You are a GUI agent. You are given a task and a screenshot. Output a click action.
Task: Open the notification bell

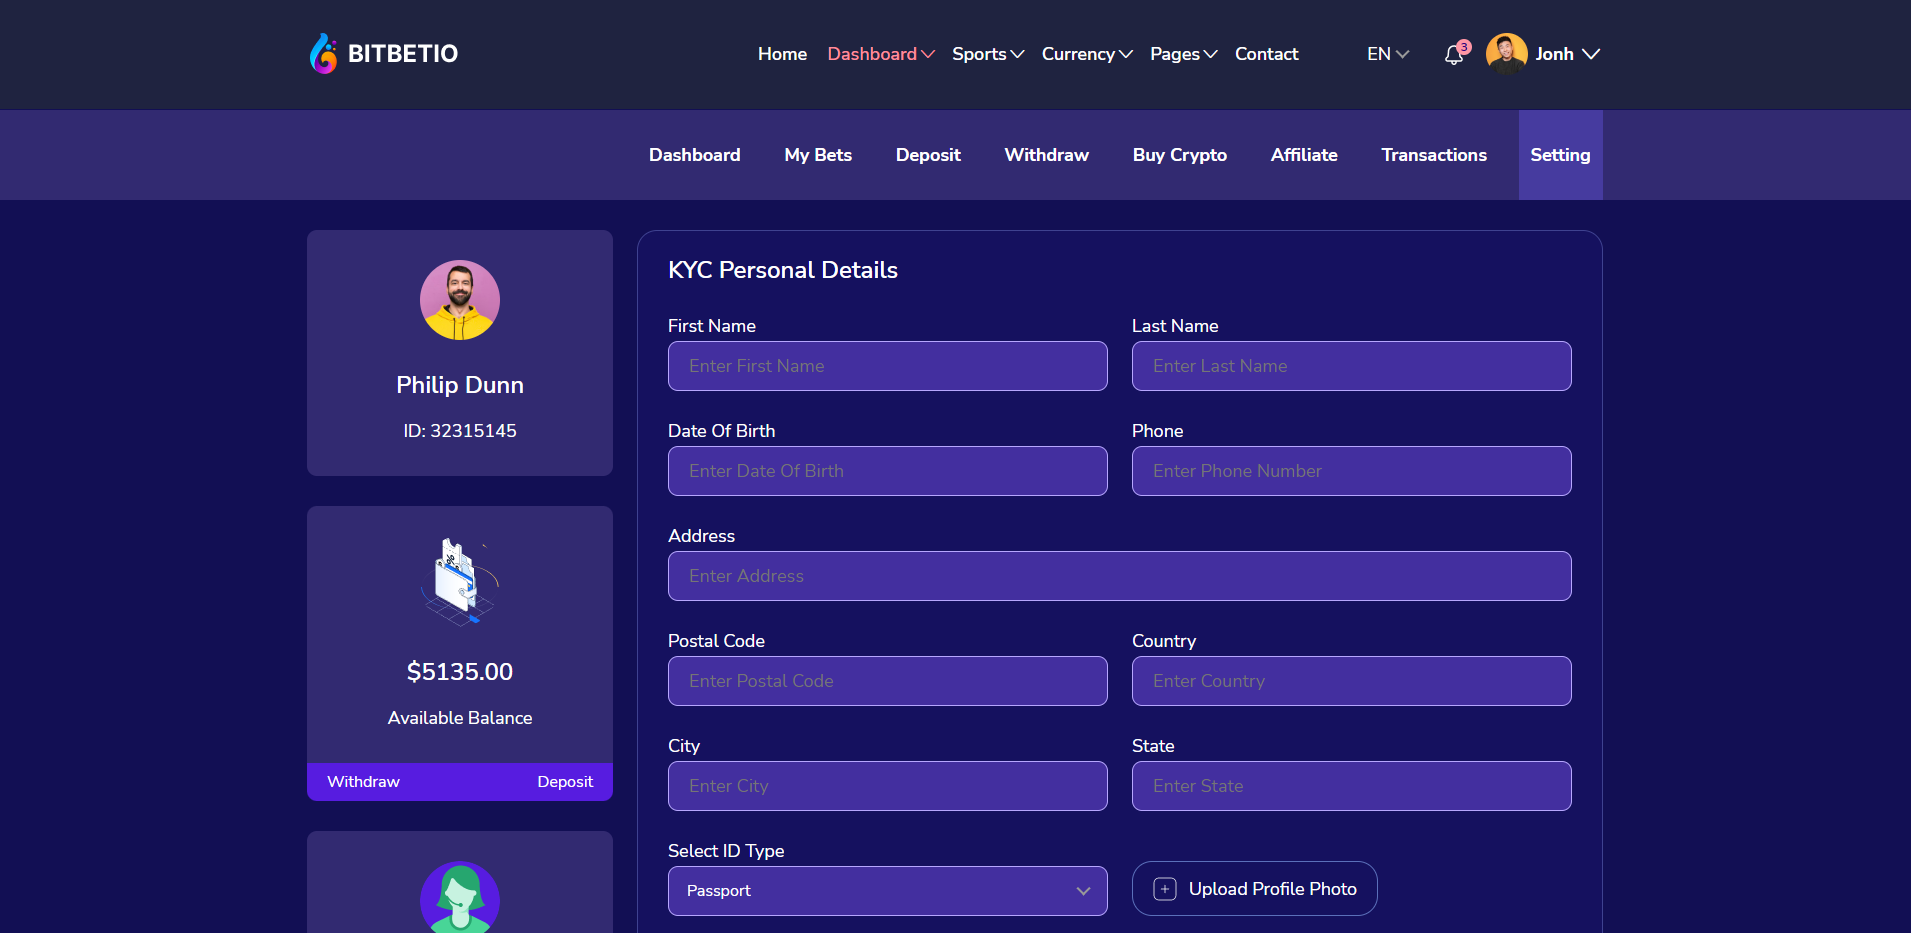pos(1455,54)
